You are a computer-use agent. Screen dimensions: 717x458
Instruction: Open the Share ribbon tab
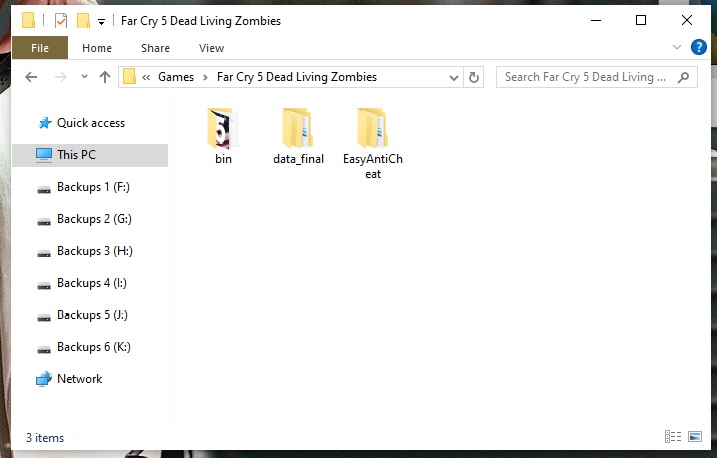(155, 48)
